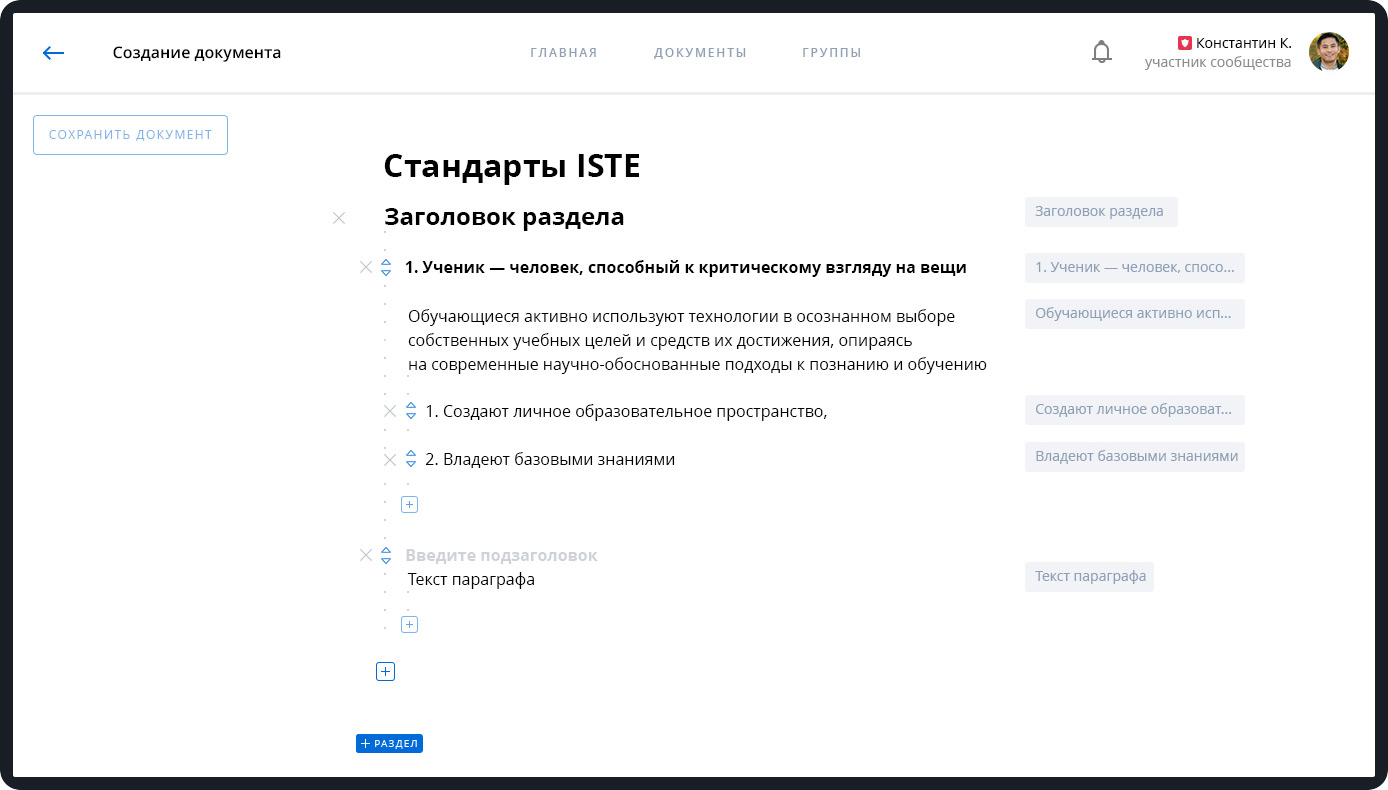Click the 'Создание документа' page title
The width and height of the screenshot is (1388, 790).
197,53
